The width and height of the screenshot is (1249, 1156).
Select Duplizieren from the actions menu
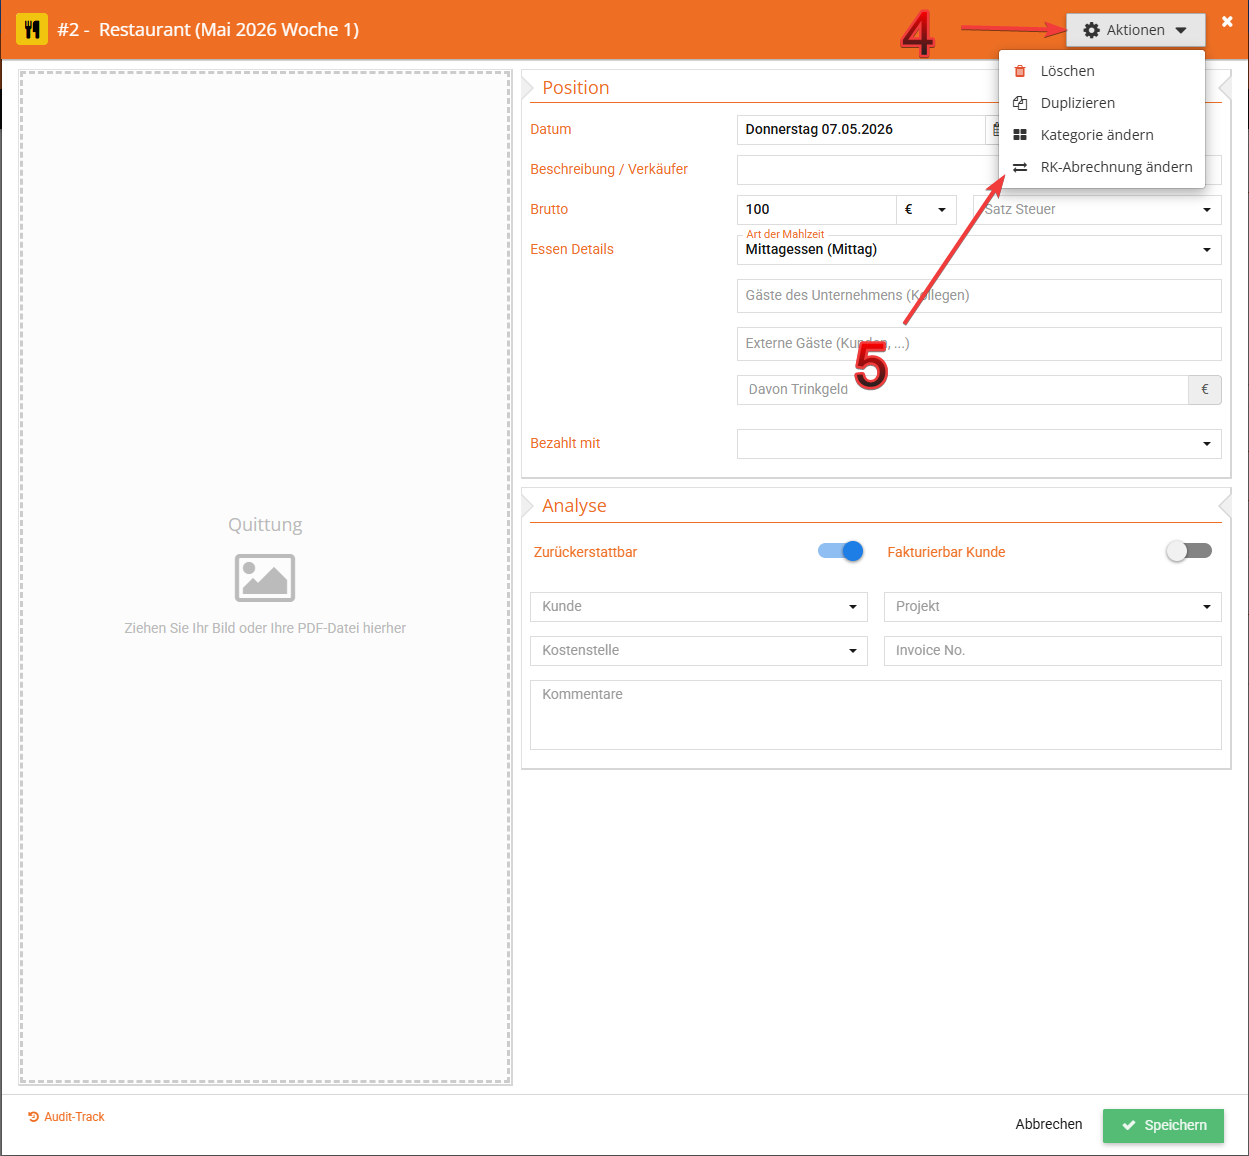(x=1102, y=103)
